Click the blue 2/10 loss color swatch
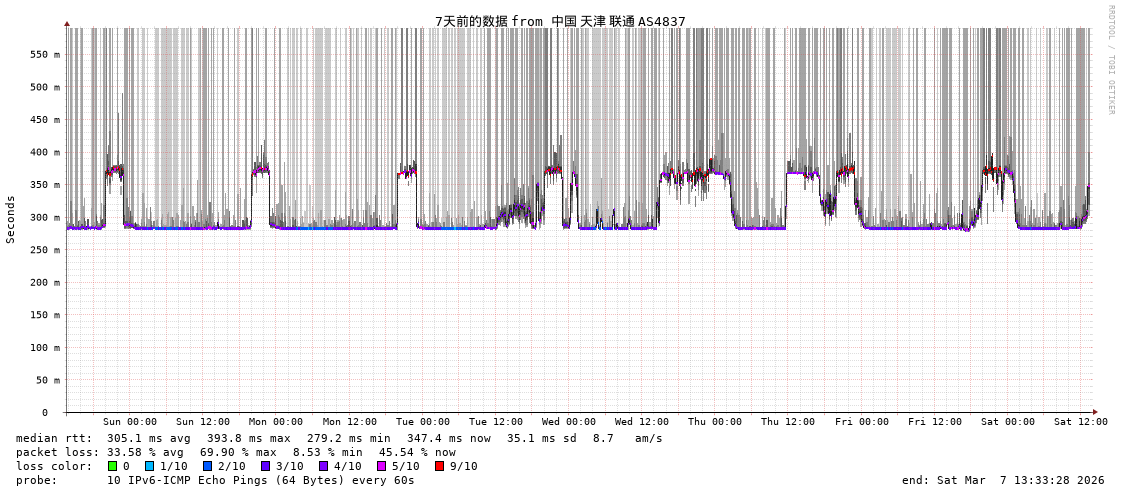The height and width of the screenshot is (494, 1121). pyautogui.click(x=207, y=466)
